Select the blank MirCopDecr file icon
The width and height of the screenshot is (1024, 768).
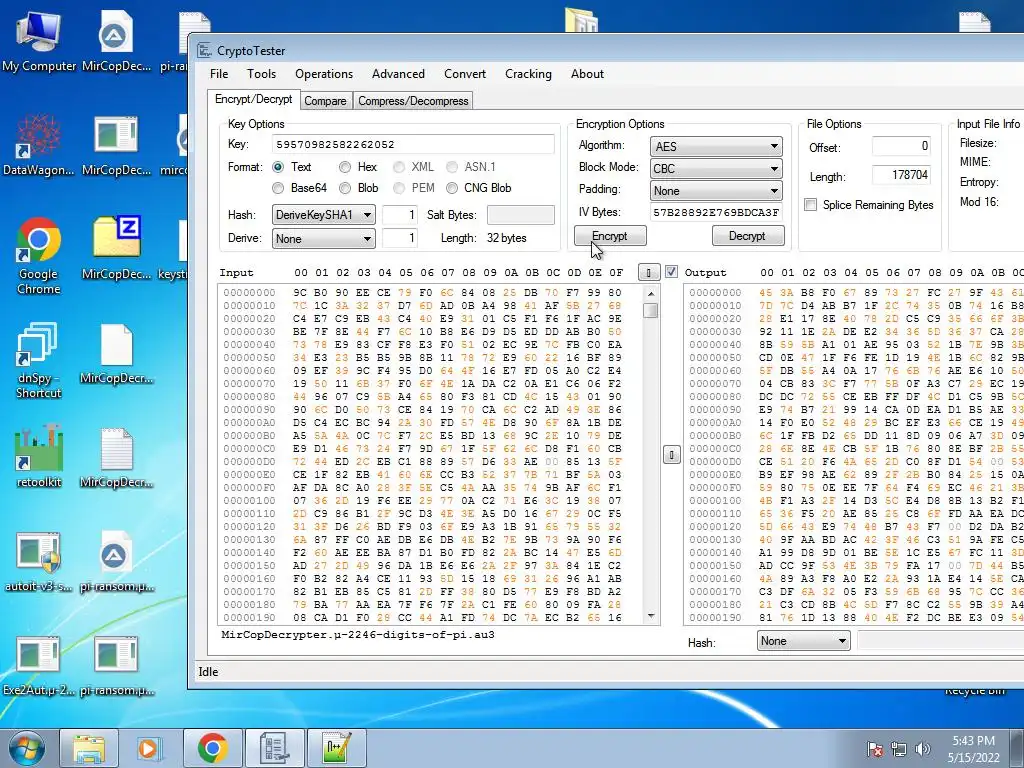(117, 353)
